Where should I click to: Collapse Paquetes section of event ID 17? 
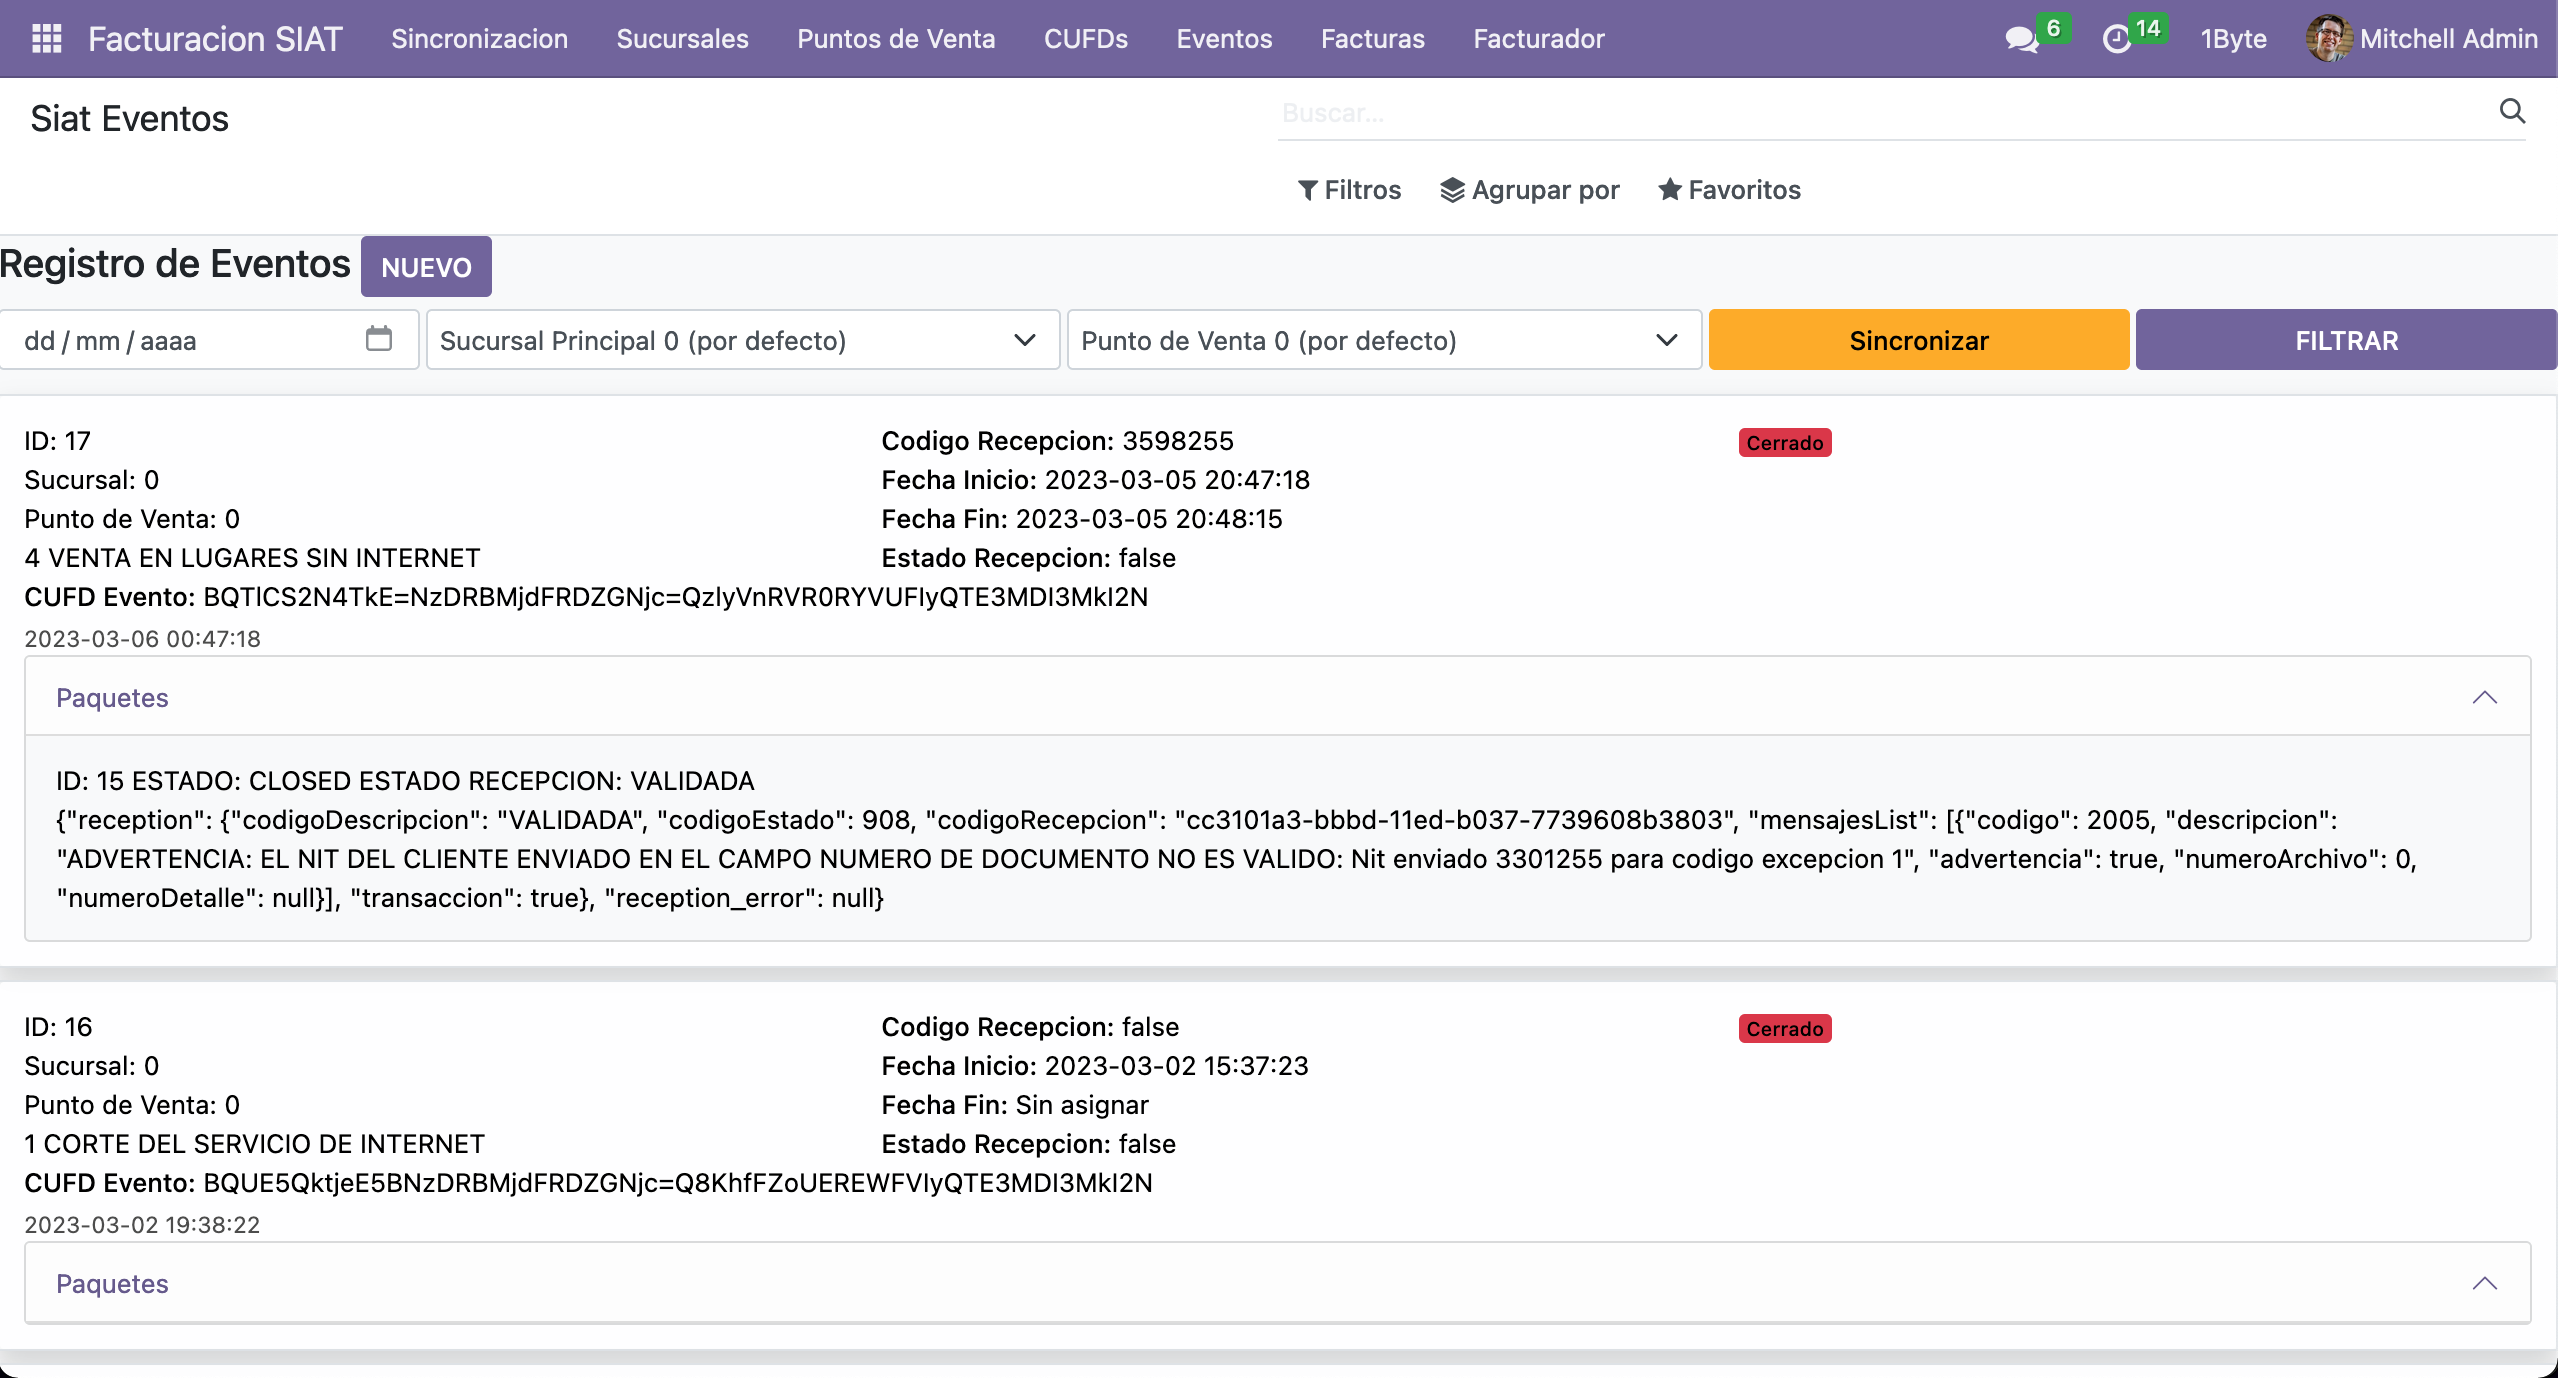(2484, 697)
